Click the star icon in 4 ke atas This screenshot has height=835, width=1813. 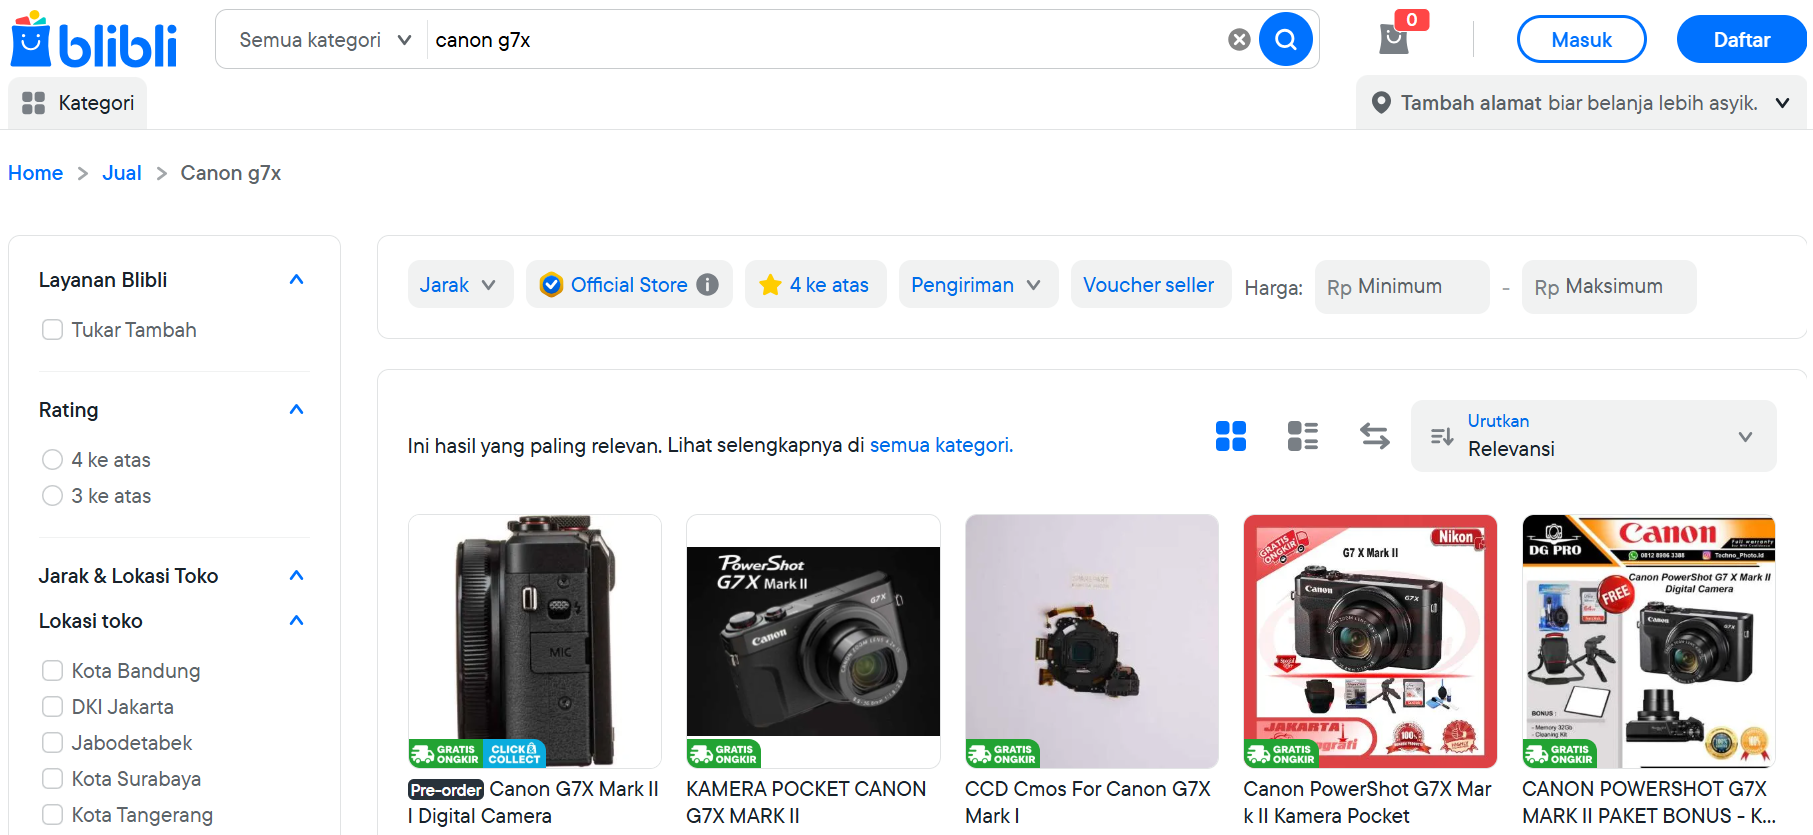[770, 285]
